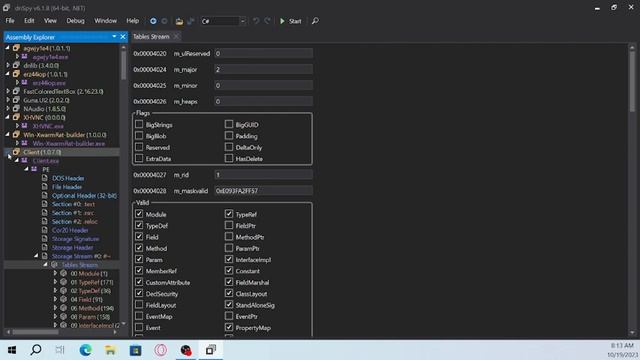Expand the 00 Module (1) table node
This screenshot has width=640, height=360.
click(55, 273)
